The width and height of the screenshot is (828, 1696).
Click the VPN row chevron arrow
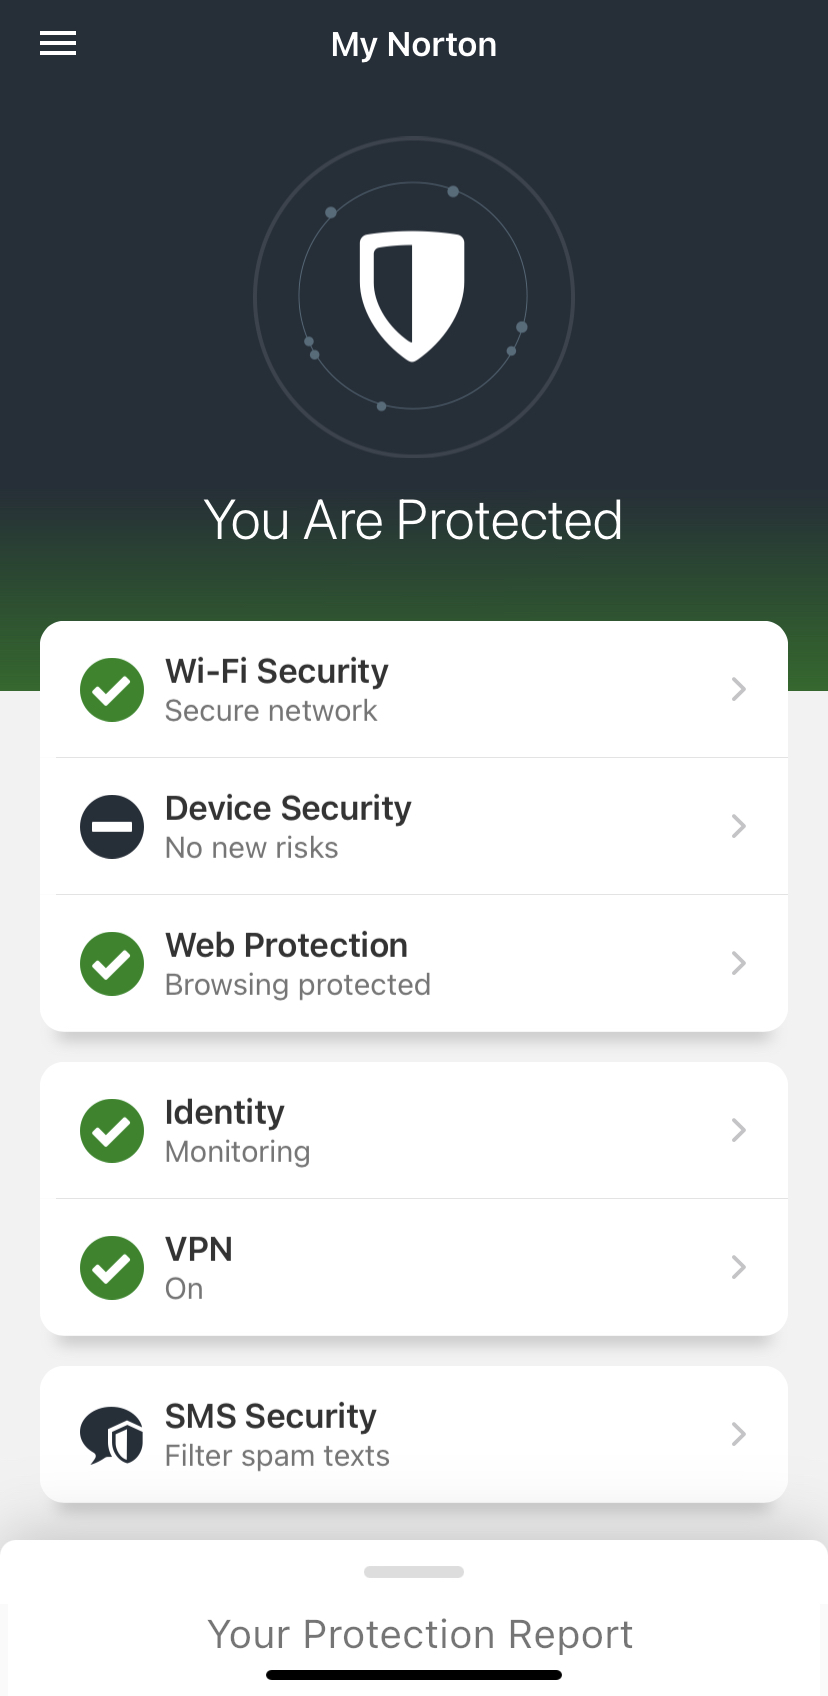738,1267
